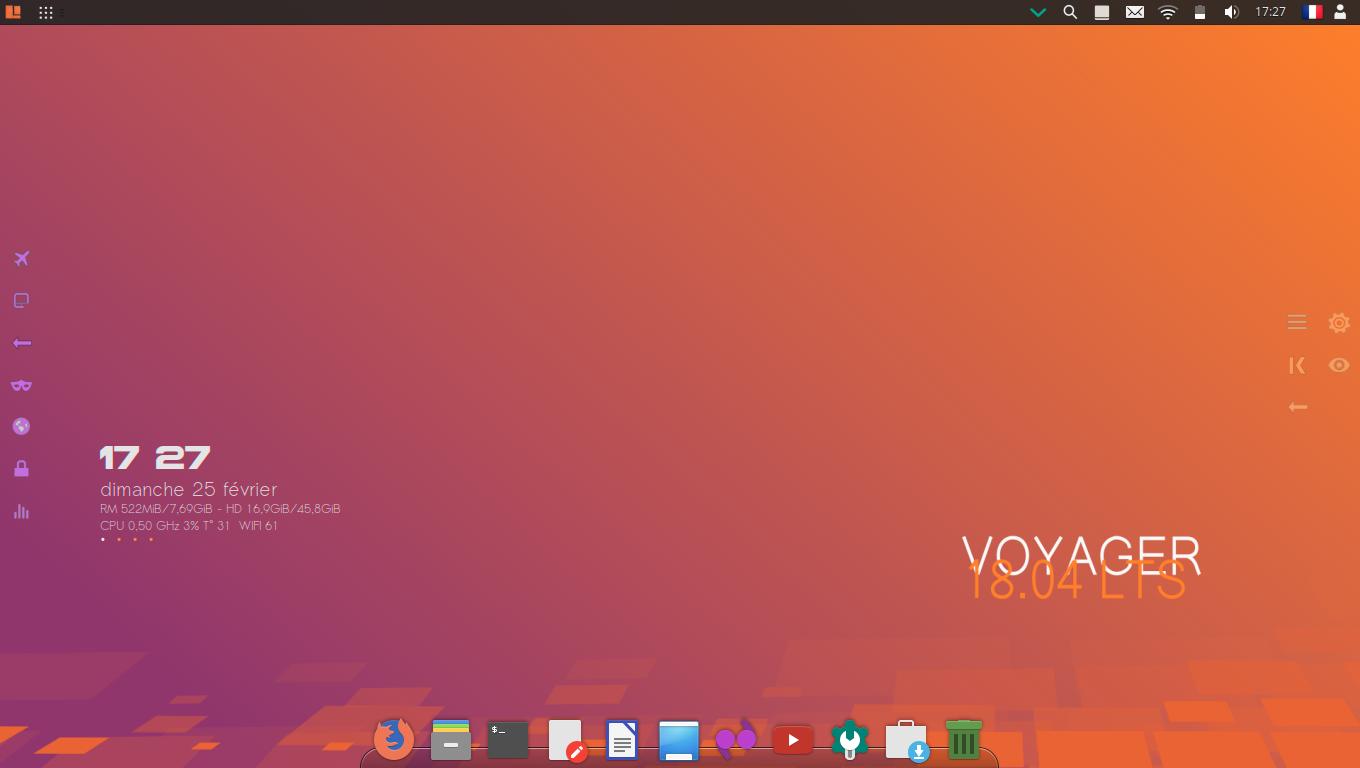Click the hamburger lines icon on right side
1360x768 pixels.
[x=1297, y=322]
